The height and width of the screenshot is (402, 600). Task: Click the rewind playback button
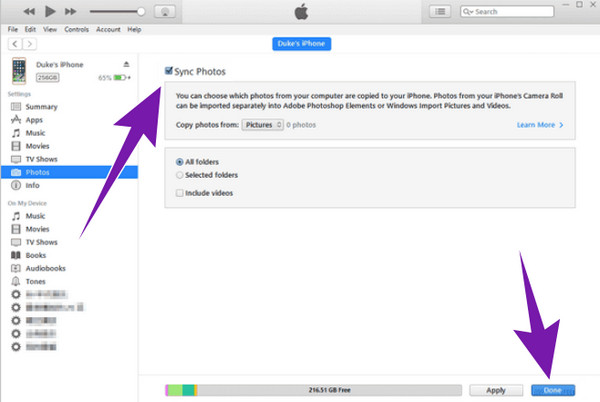click(29, 11)
